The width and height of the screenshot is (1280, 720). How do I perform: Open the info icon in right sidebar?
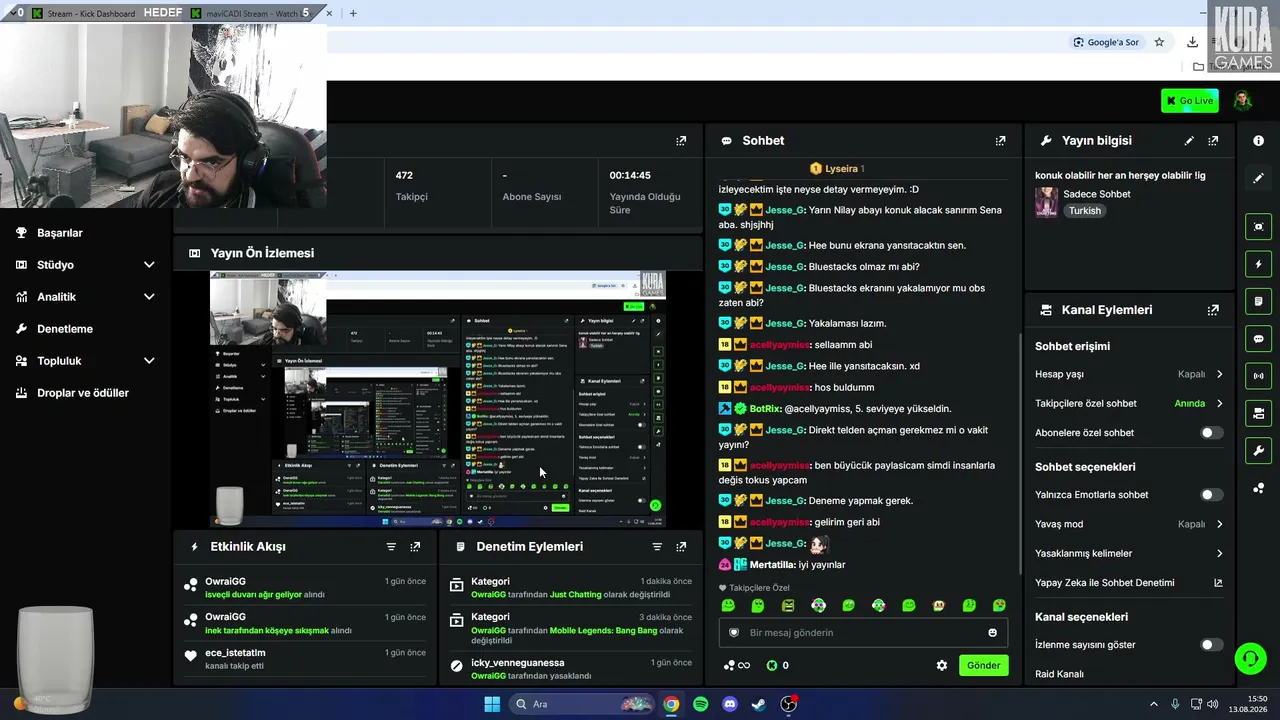click(1258, 141)
